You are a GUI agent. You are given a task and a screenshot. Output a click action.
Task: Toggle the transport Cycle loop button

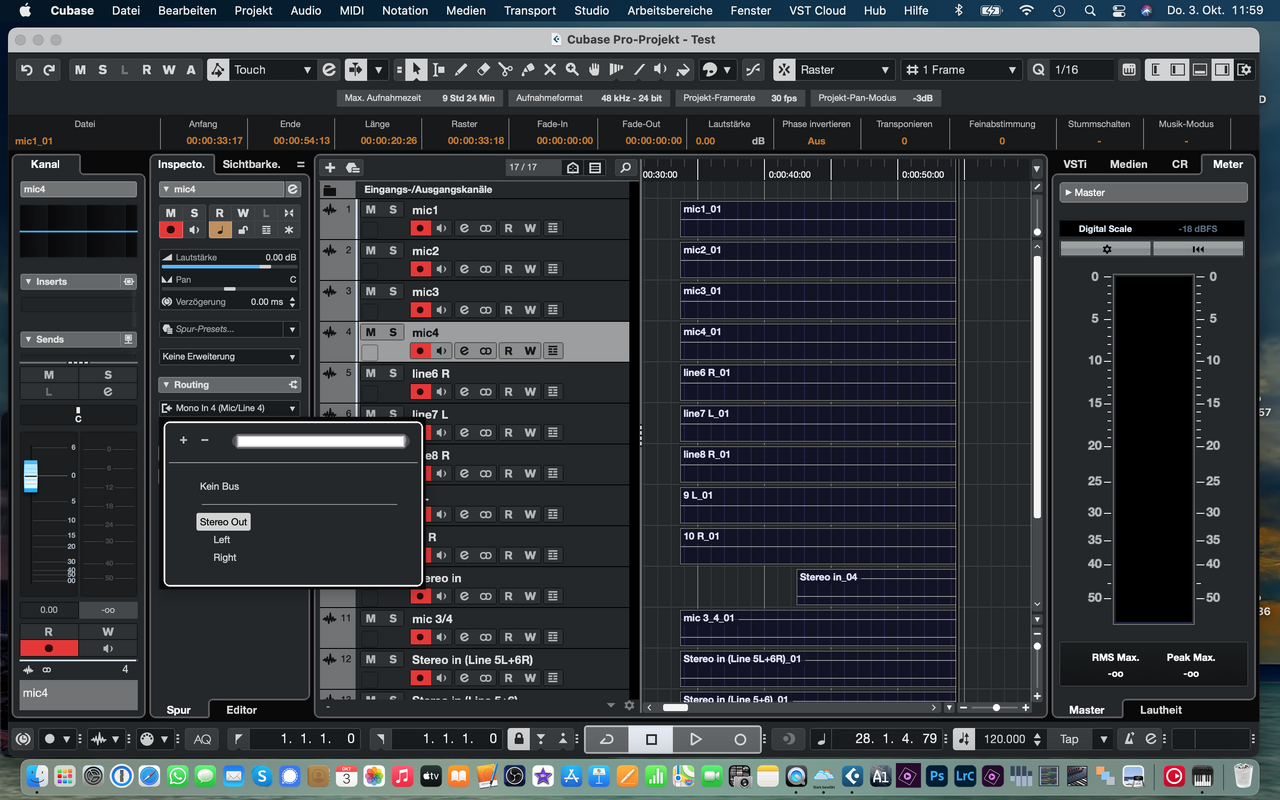pos(607,739)
